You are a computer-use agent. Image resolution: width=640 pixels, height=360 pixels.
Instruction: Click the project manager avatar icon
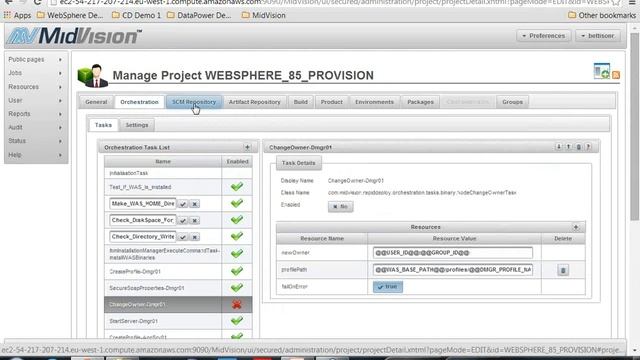pyautogui.click(x=93, y=76)
